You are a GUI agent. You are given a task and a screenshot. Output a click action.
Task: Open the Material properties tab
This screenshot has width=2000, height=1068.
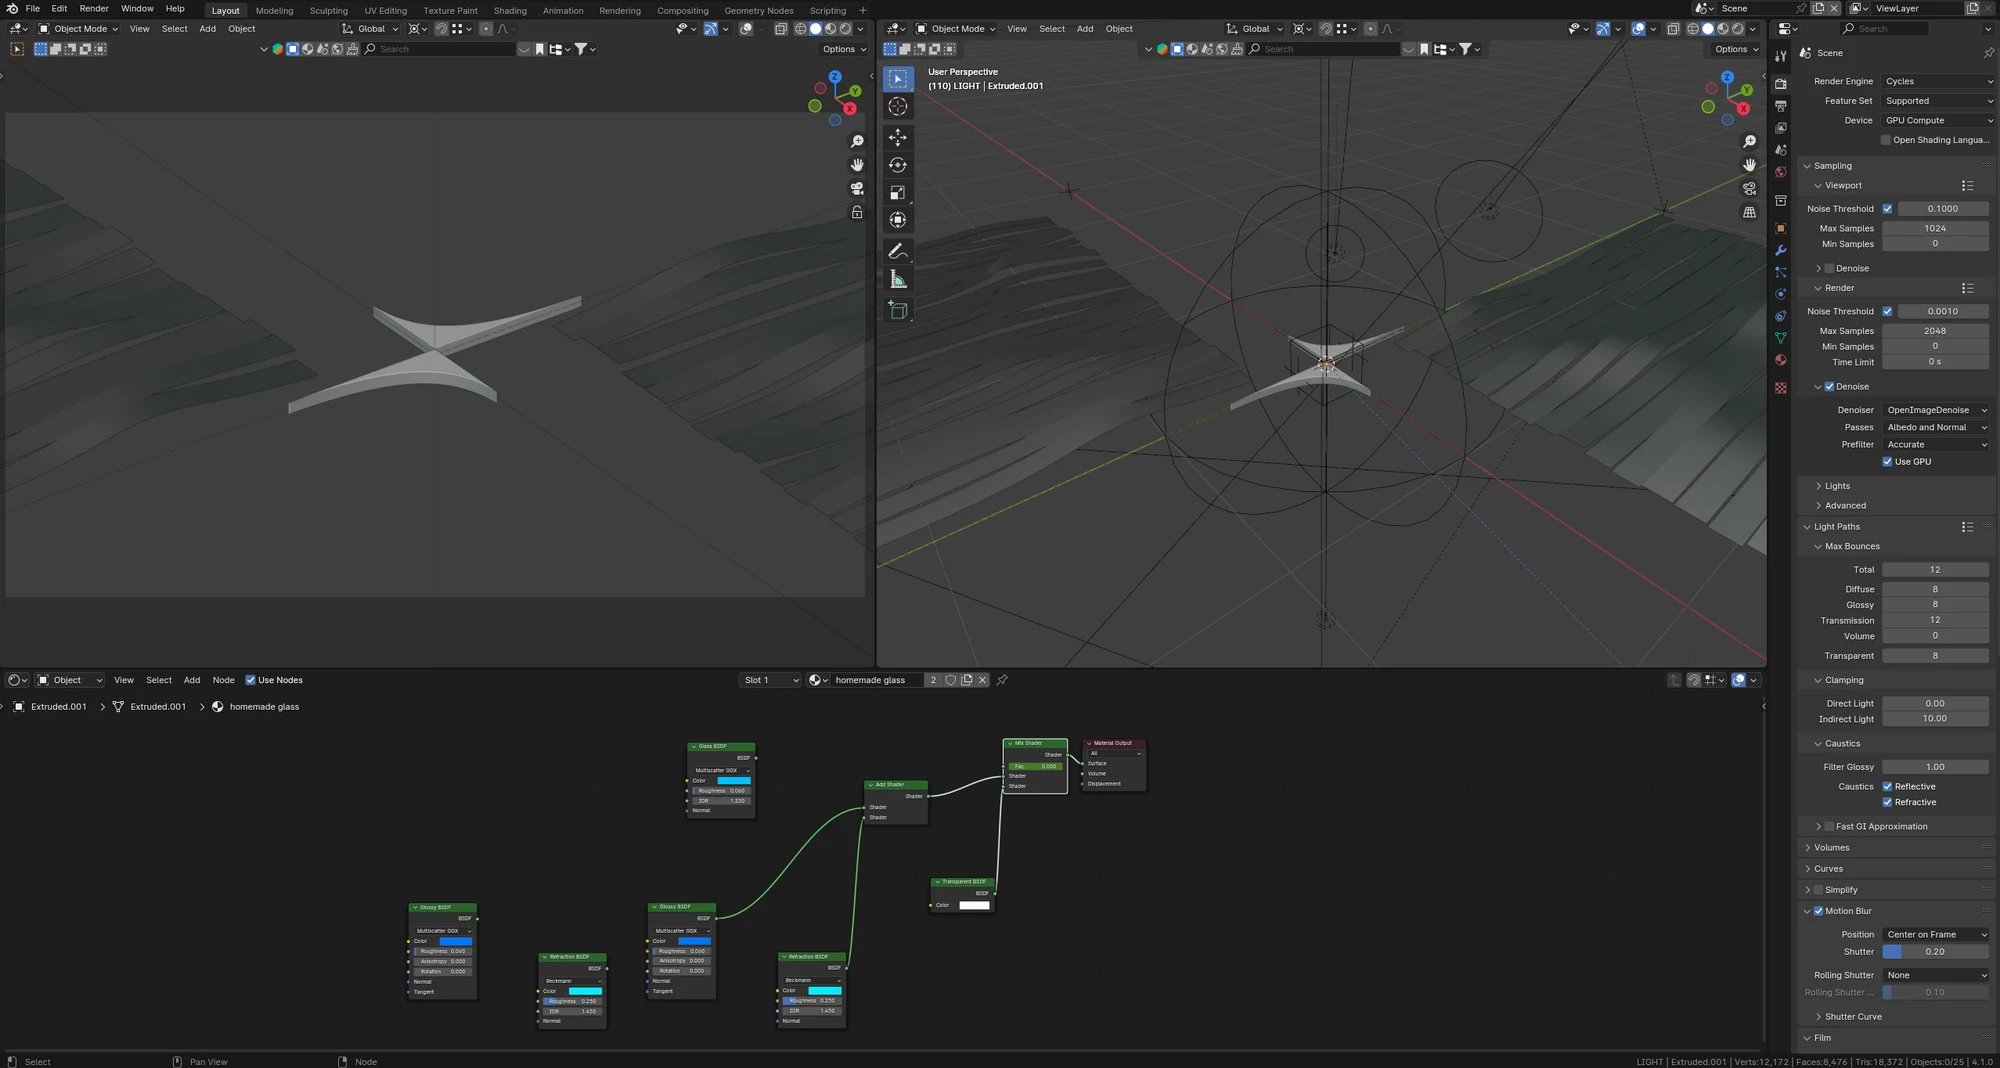[x=1781, y=360]
